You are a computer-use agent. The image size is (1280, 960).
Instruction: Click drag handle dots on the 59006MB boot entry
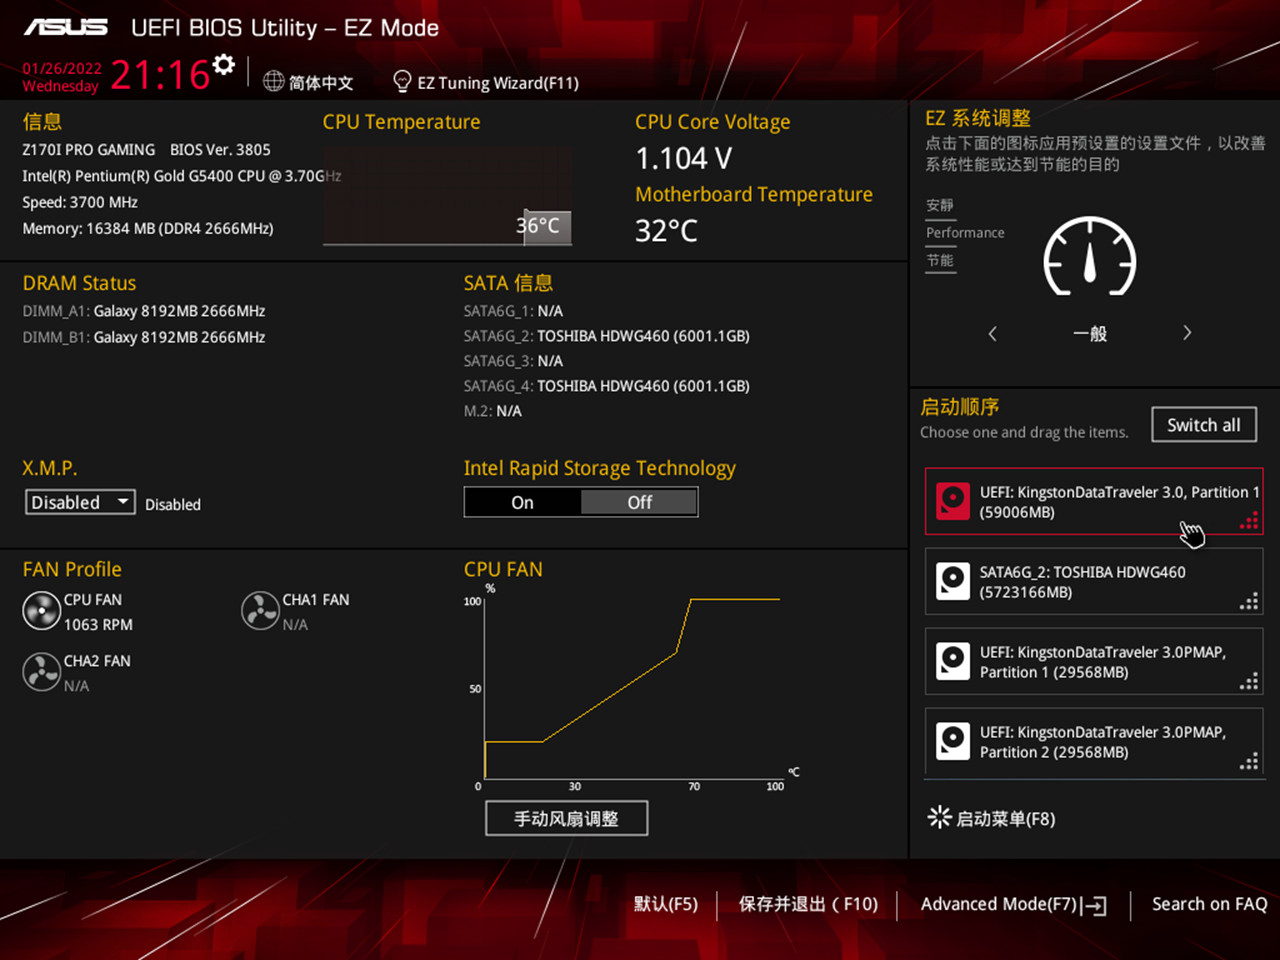(x=1249, y=520)
